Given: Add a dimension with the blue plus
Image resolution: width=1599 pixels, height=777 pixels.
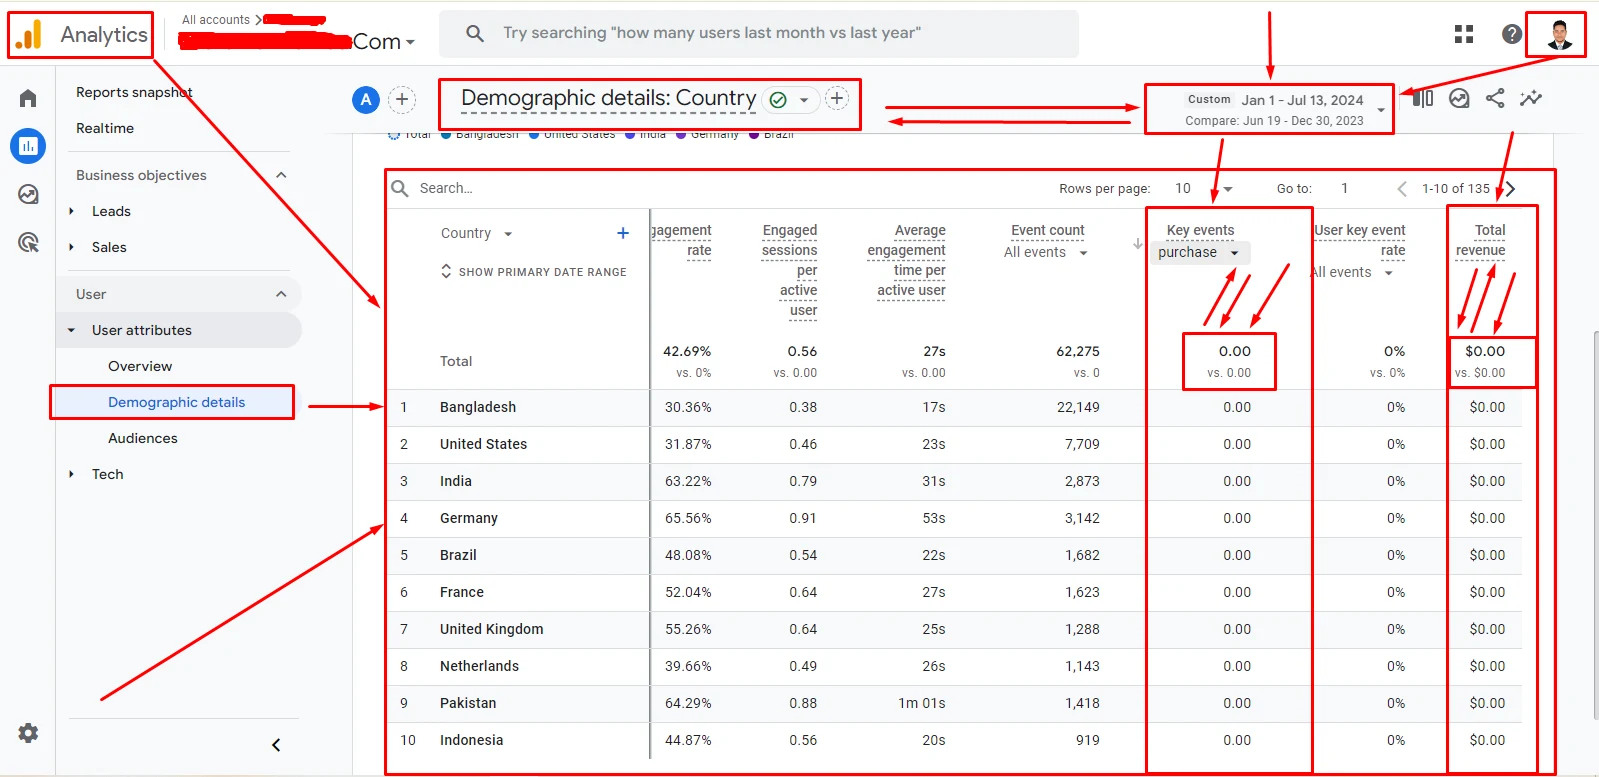Looking at the screenshot, I should pos(623,233).
